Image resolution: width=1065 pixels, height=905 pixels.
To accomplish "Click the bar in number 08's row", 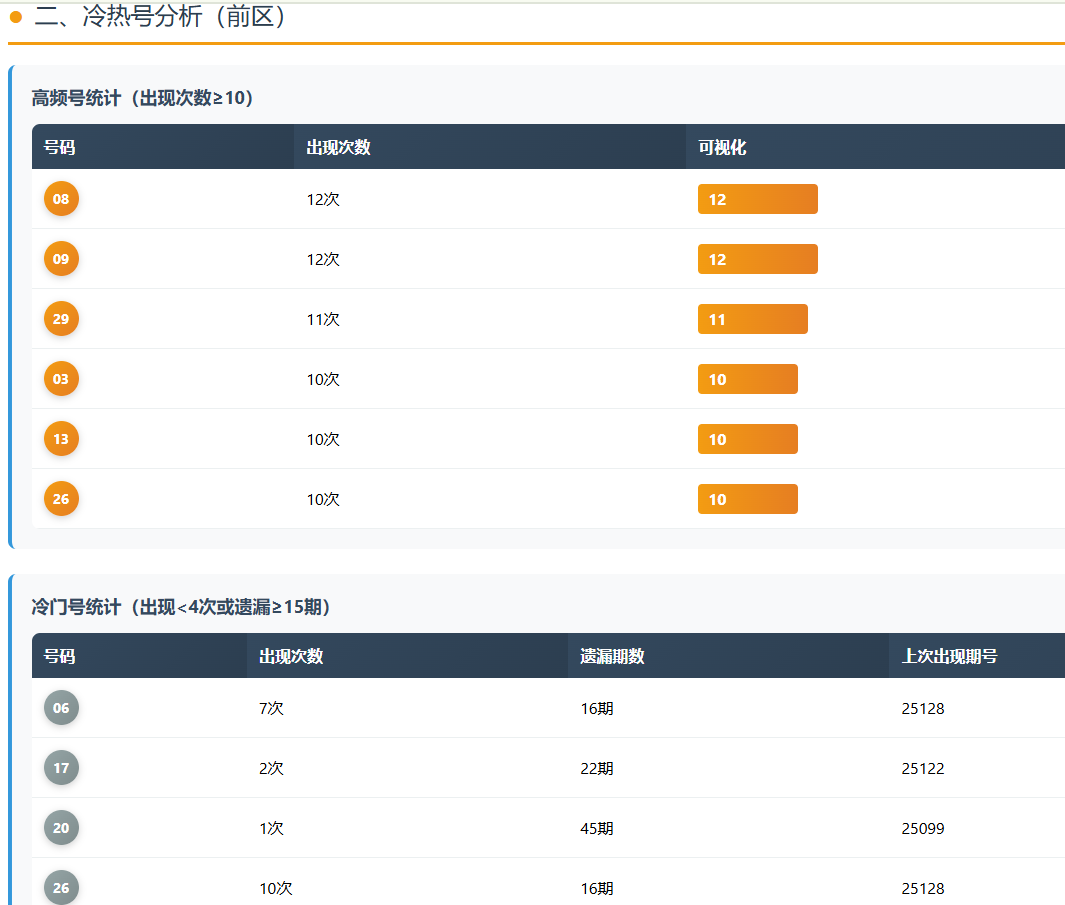I will click(x=757, y=199).
